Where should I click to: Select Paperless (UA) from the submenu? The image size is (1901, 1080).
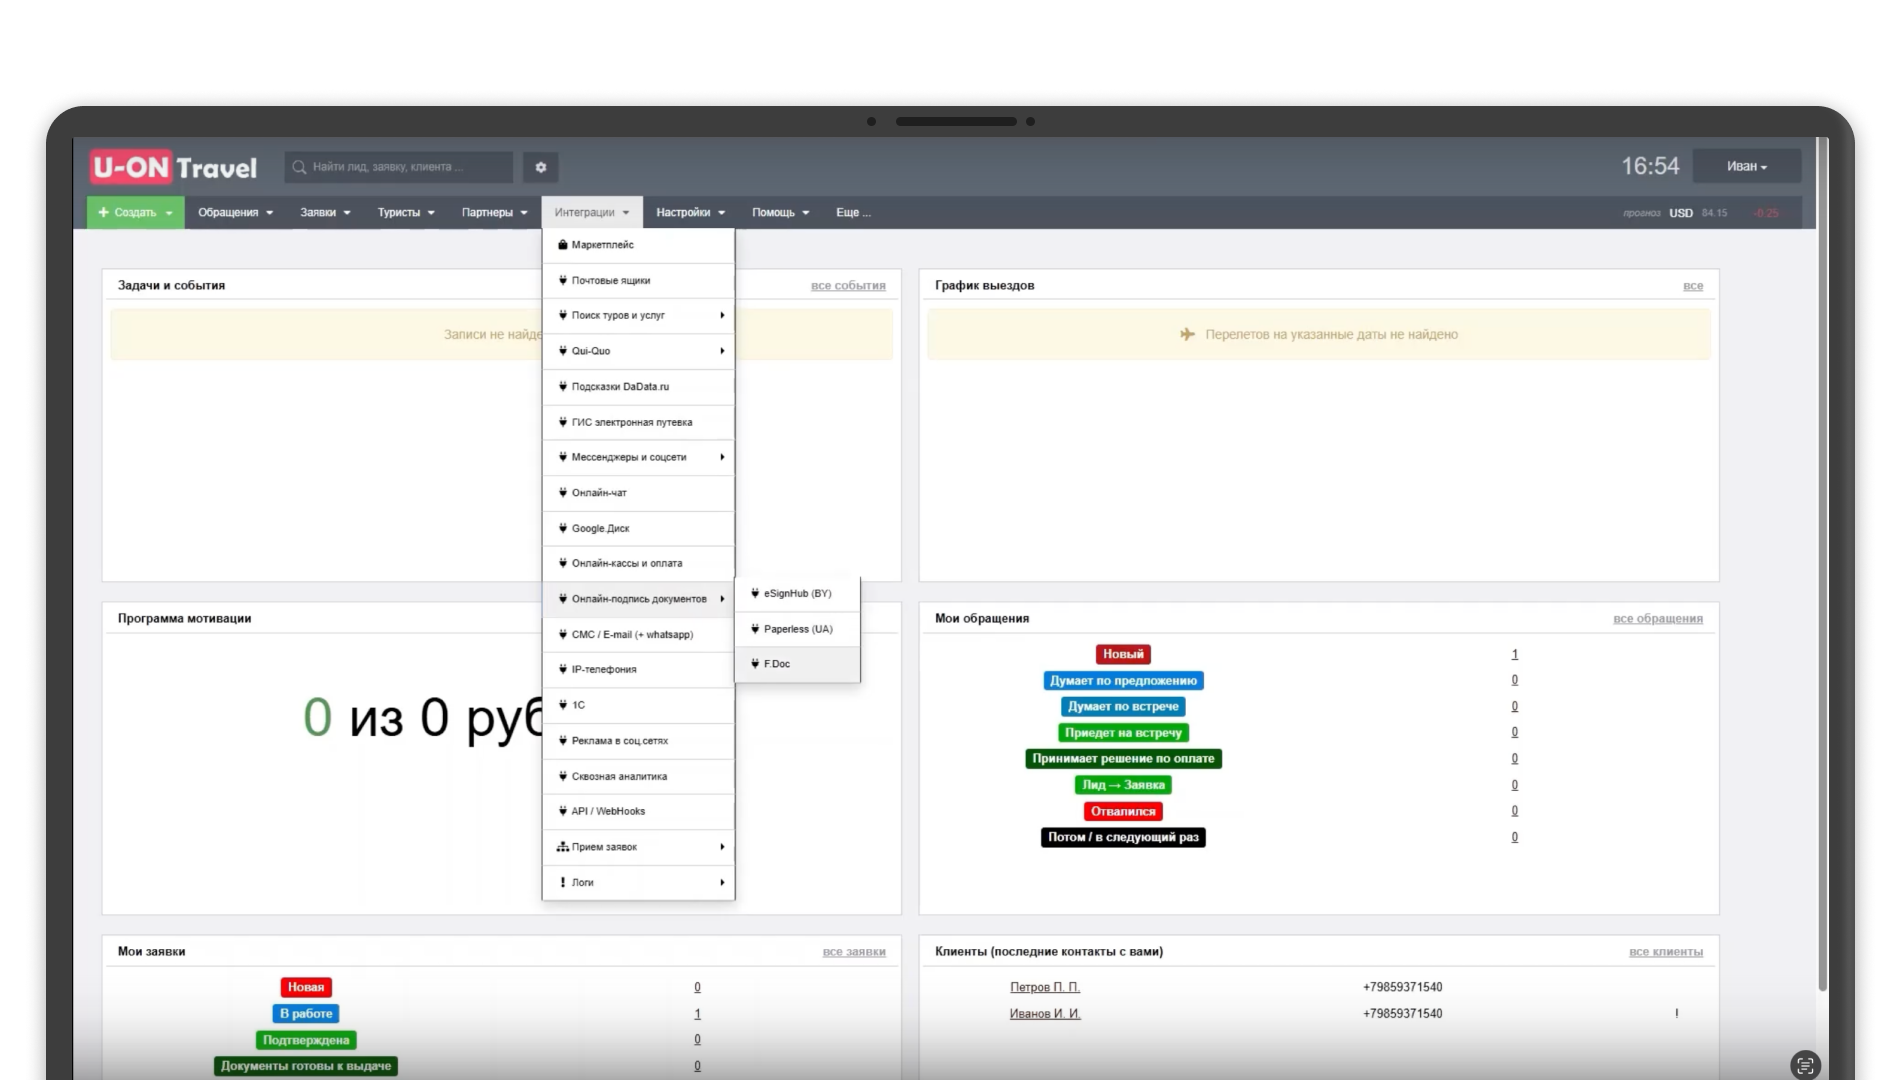pos(797,629)
